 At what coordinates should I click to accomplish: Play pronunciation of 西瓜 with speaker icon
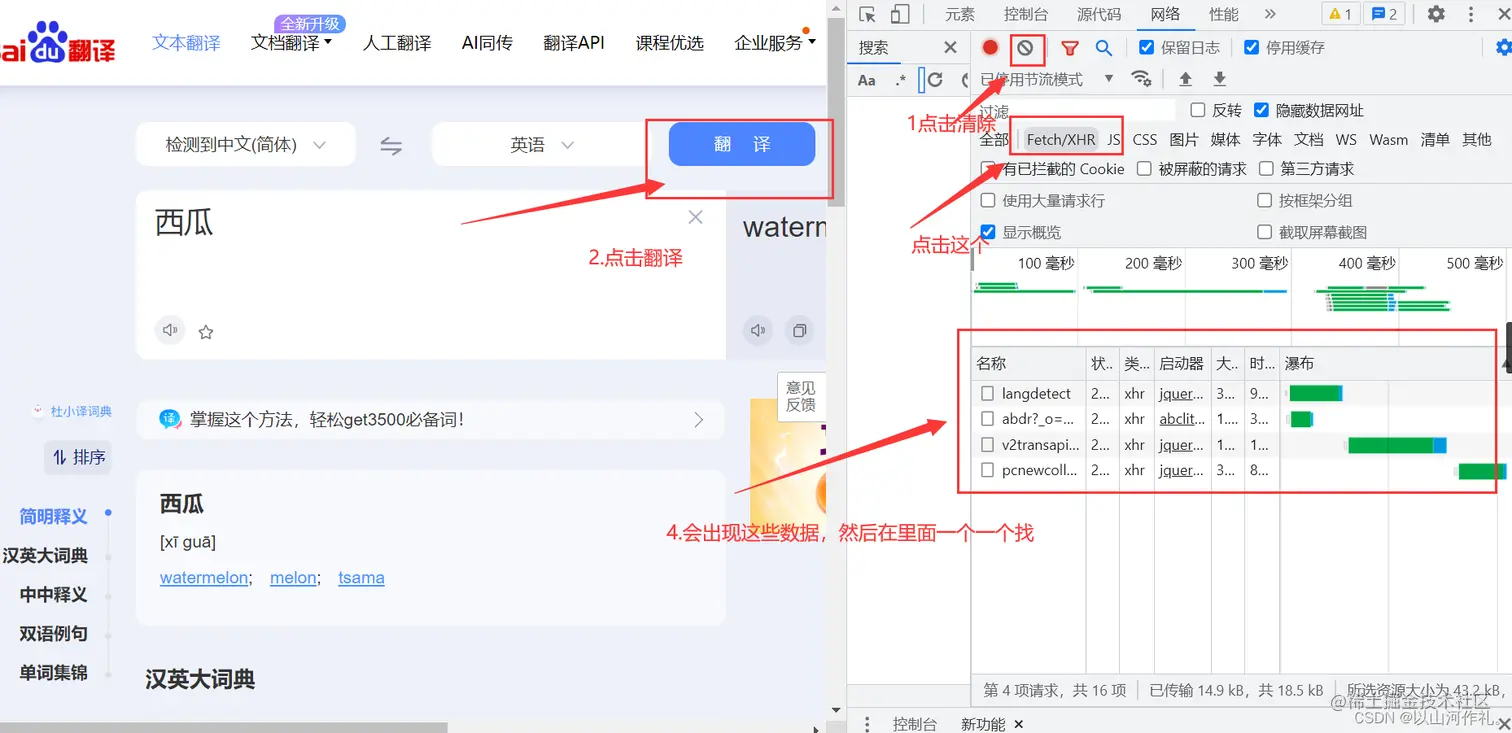(170, 331)
